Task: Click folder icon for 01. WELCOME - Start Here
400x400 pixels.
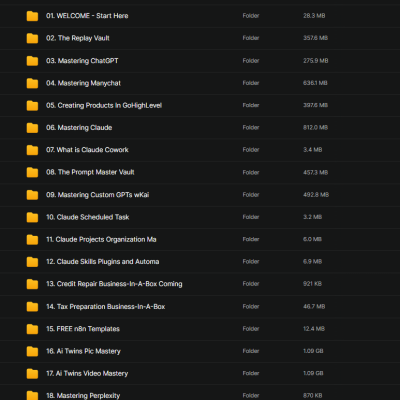Action: [32, 16]
